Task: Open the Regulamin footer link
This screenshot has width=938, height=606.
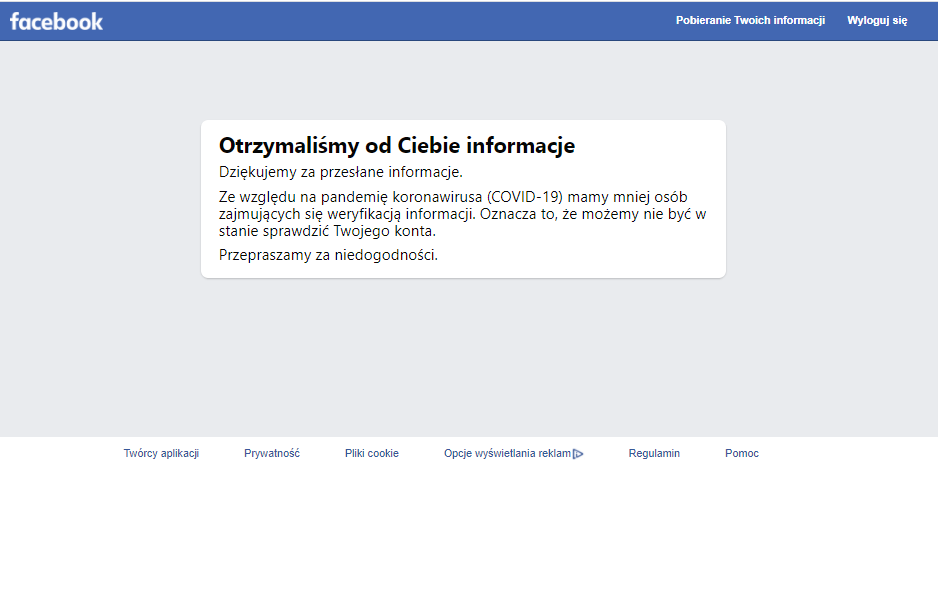Action: point(654,453)
